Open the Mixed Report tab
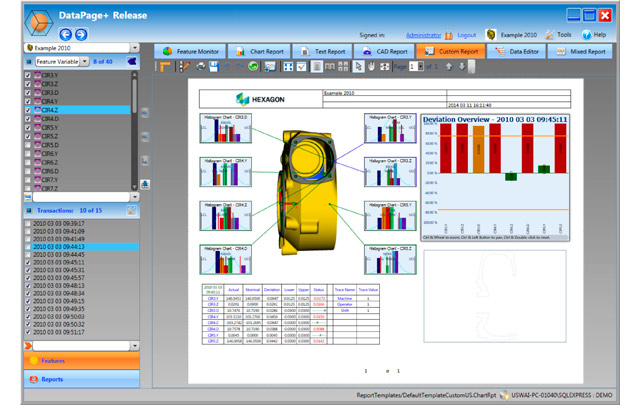640x405 pixels. [580, 51]
